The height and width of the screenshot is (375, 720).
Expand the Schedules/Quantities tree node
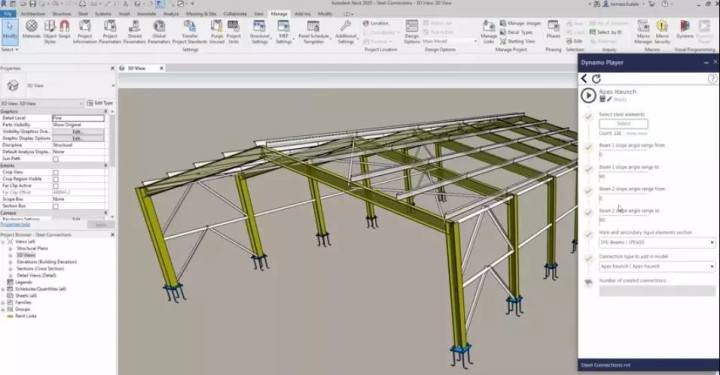[3, 289]
